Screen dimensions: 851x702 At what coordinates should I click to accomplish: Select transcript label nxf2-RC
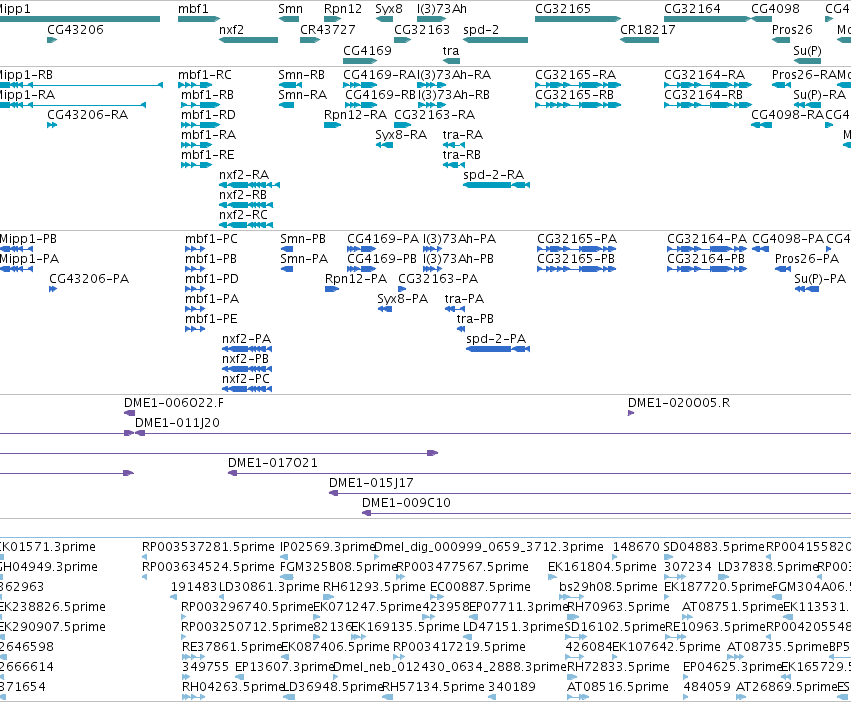pyautogui.click(x=244, y=215)
